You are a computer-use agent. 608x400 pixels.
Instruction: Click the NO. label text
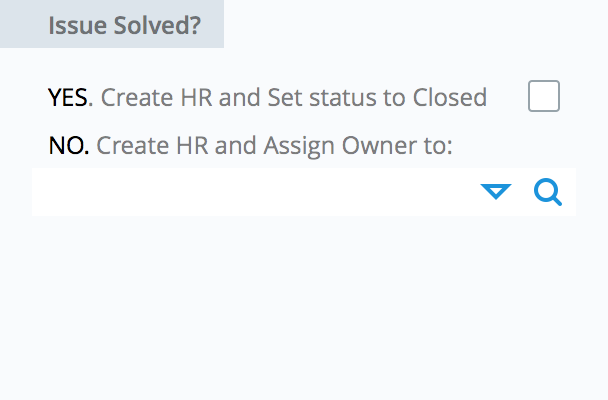tap(69, 146)
